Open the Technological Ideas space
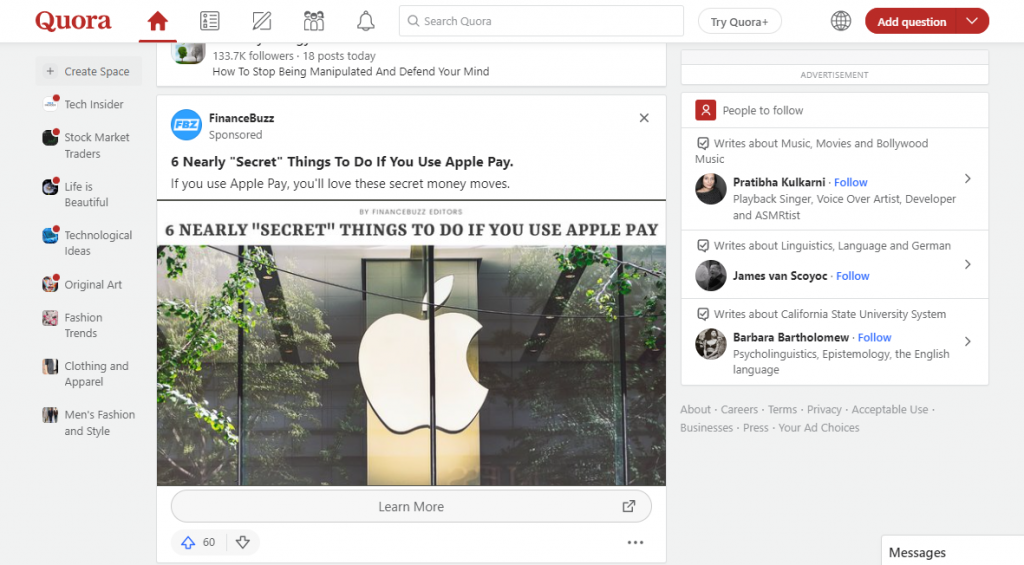The image size is (1024, 565). pos(88,243)
